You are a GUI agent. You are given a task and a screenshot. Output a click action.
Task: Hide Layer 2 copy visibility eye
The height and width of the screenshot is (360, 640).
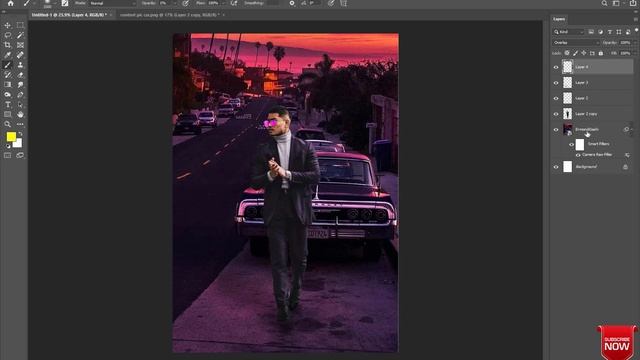pyautogui.click(x=556, y=114)
